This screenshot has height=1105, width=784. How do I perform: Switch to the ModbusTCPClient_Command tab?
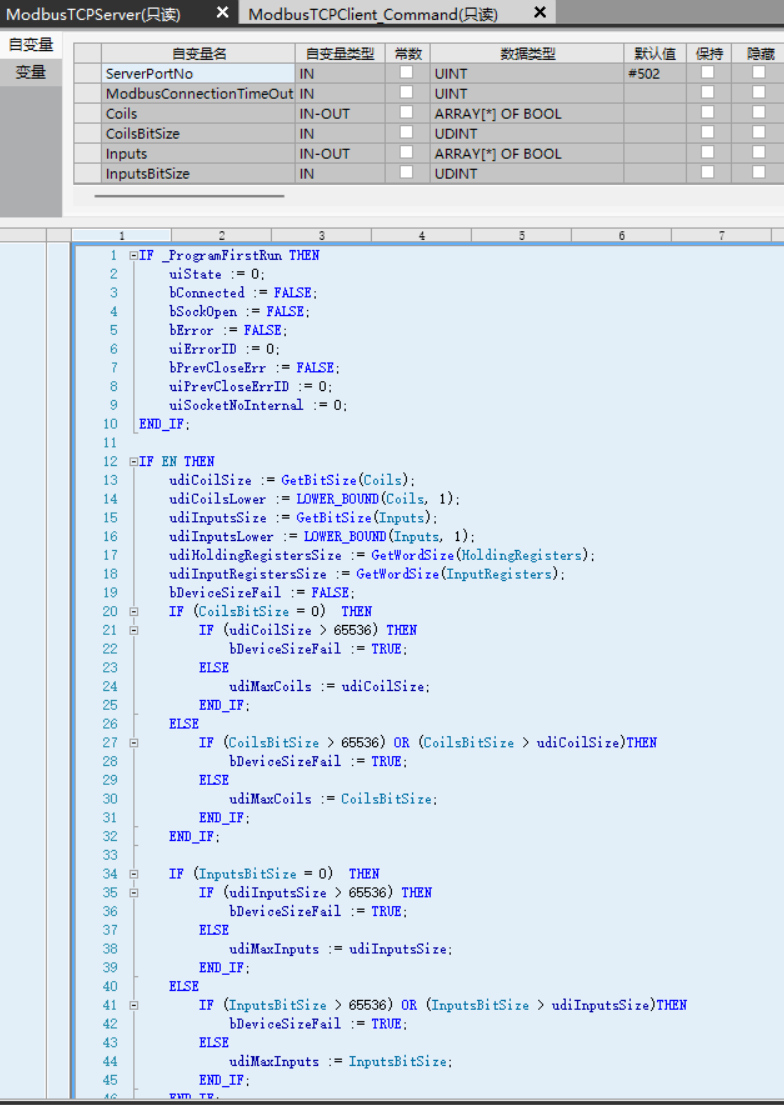point(372,13)
